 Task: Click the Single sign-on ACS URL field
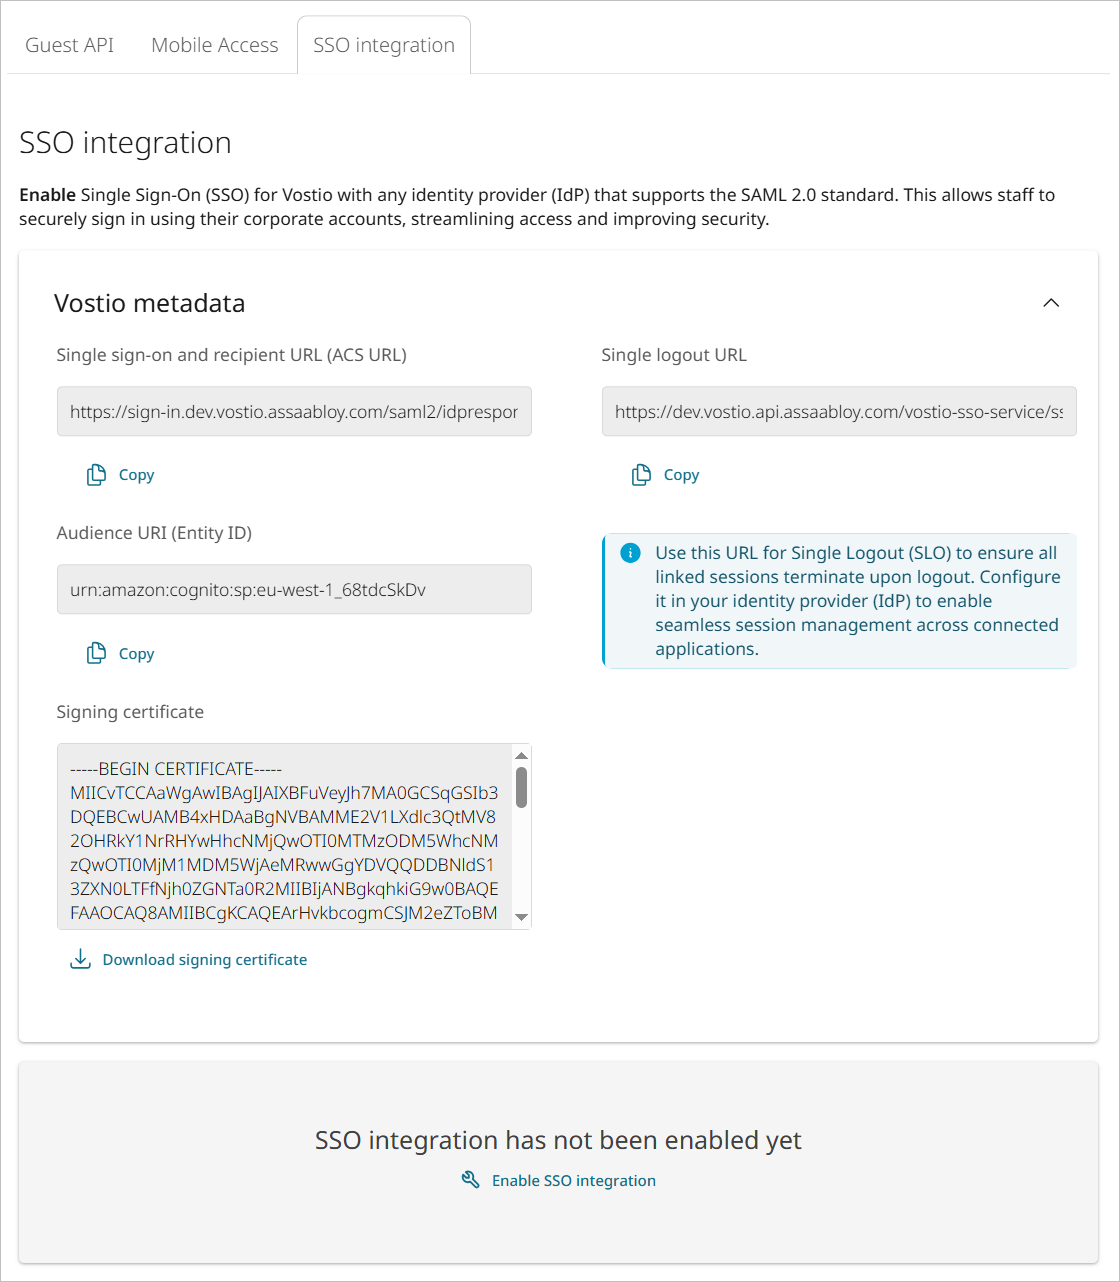(x=294, y=412)
